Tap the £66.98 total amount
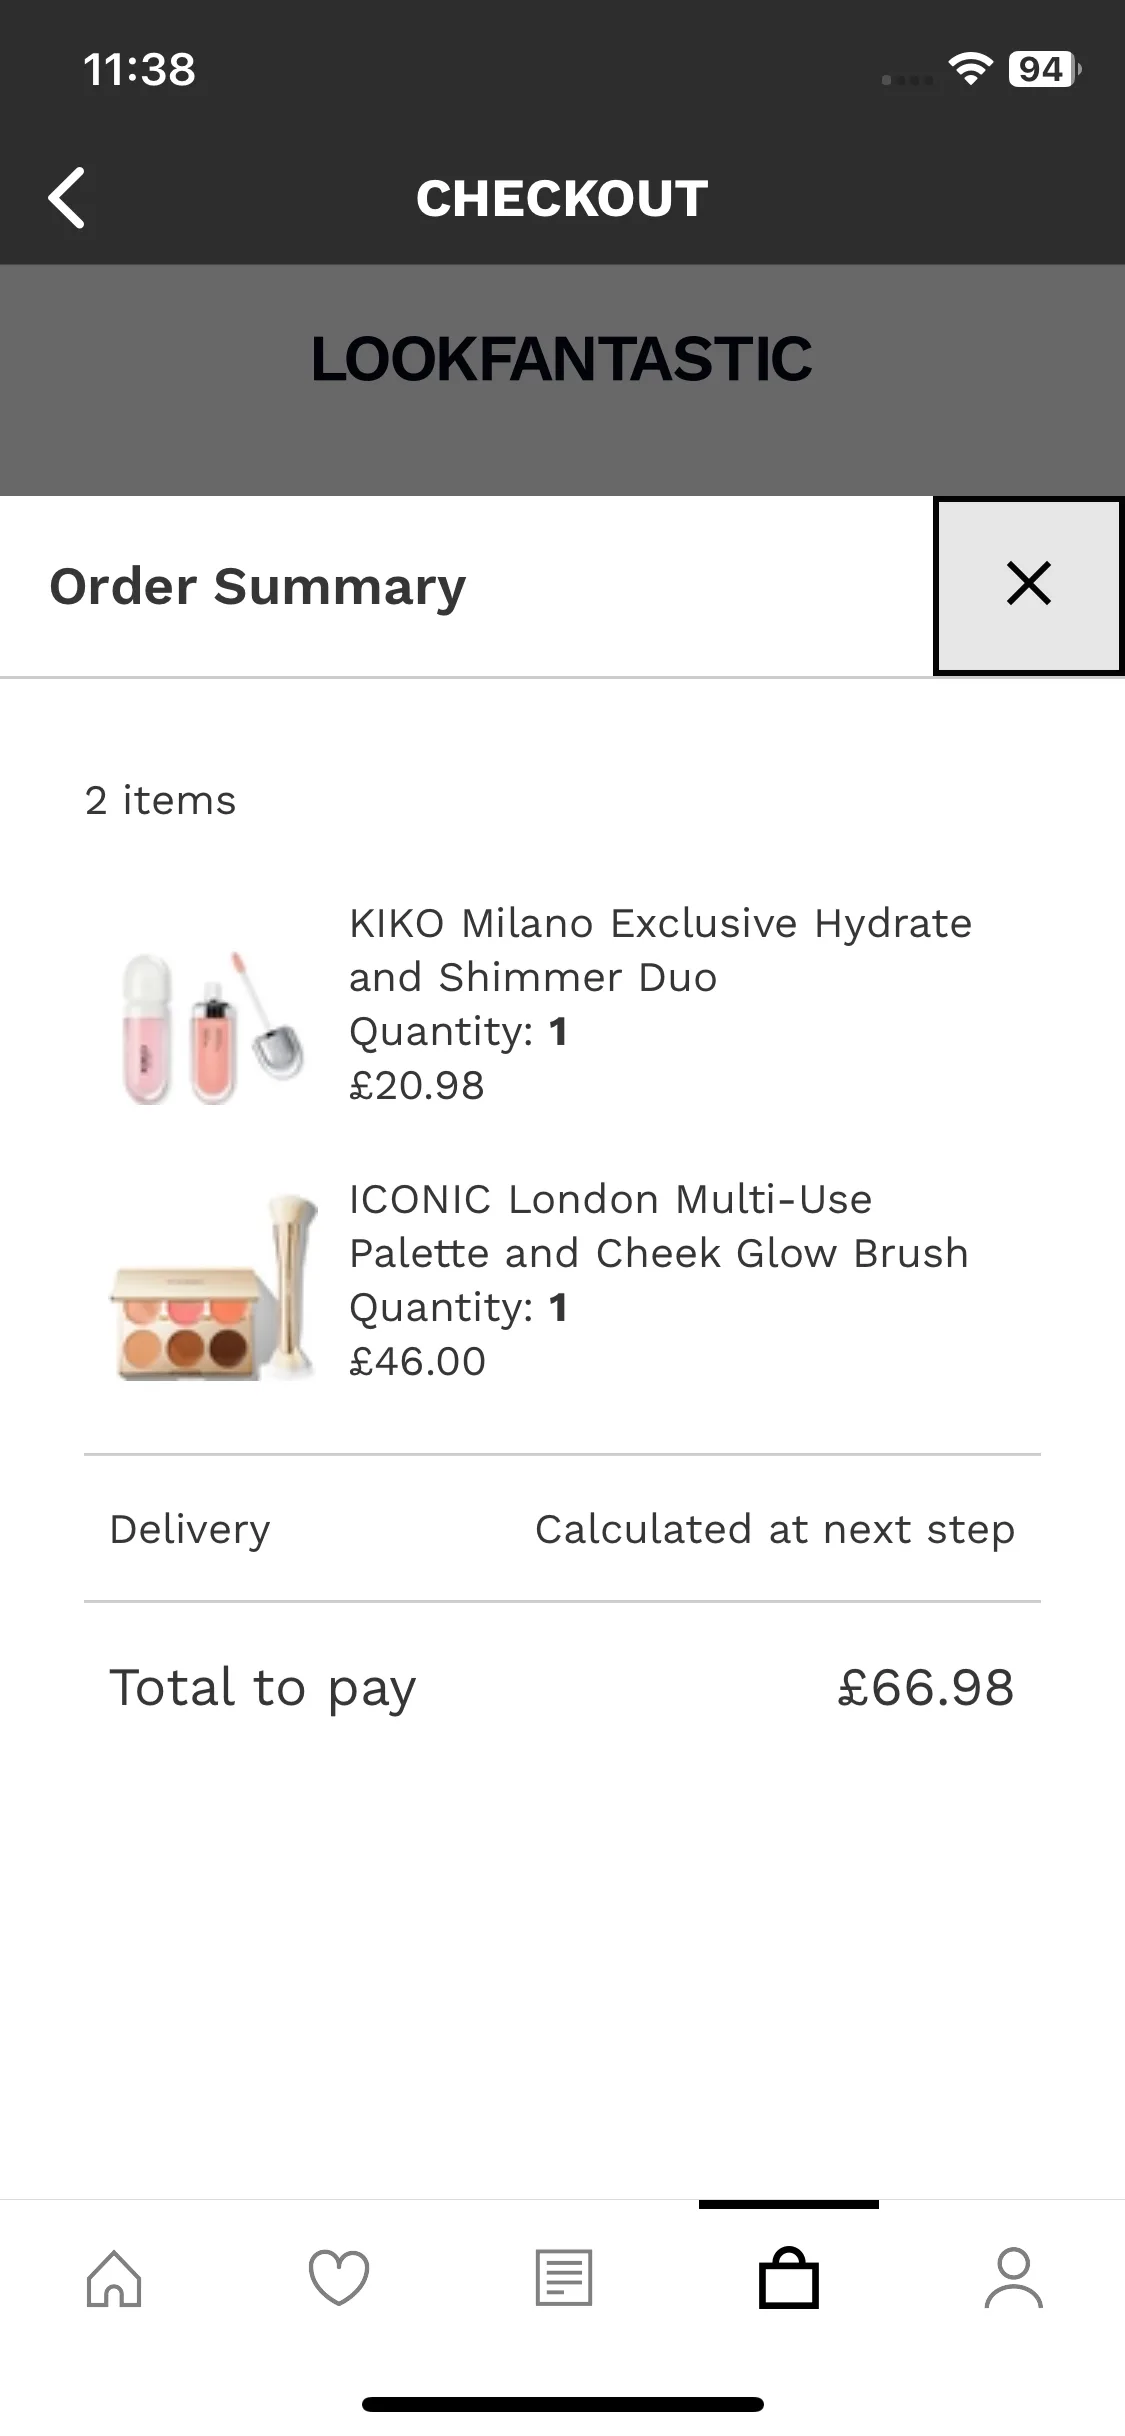The height and width of the screenshot is (2436, 1125). pos(925,1688)
